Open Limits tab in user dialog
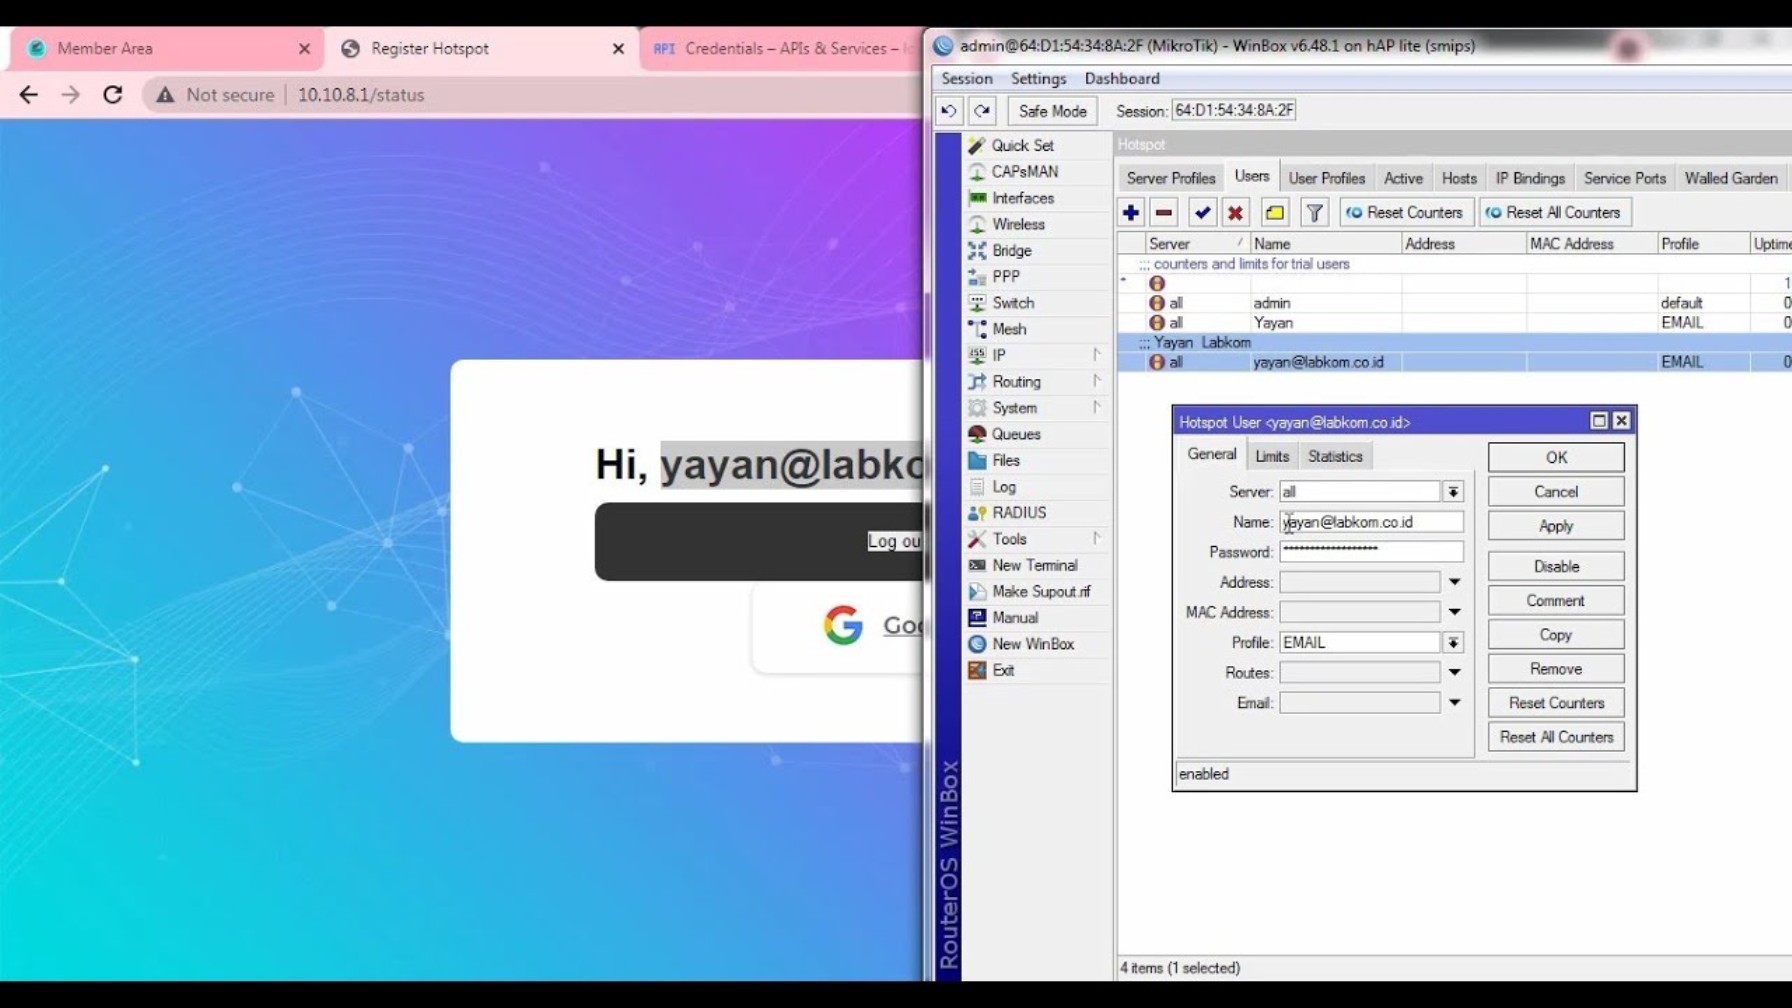This screenshot has height=1008, width=1792. 1272,456
